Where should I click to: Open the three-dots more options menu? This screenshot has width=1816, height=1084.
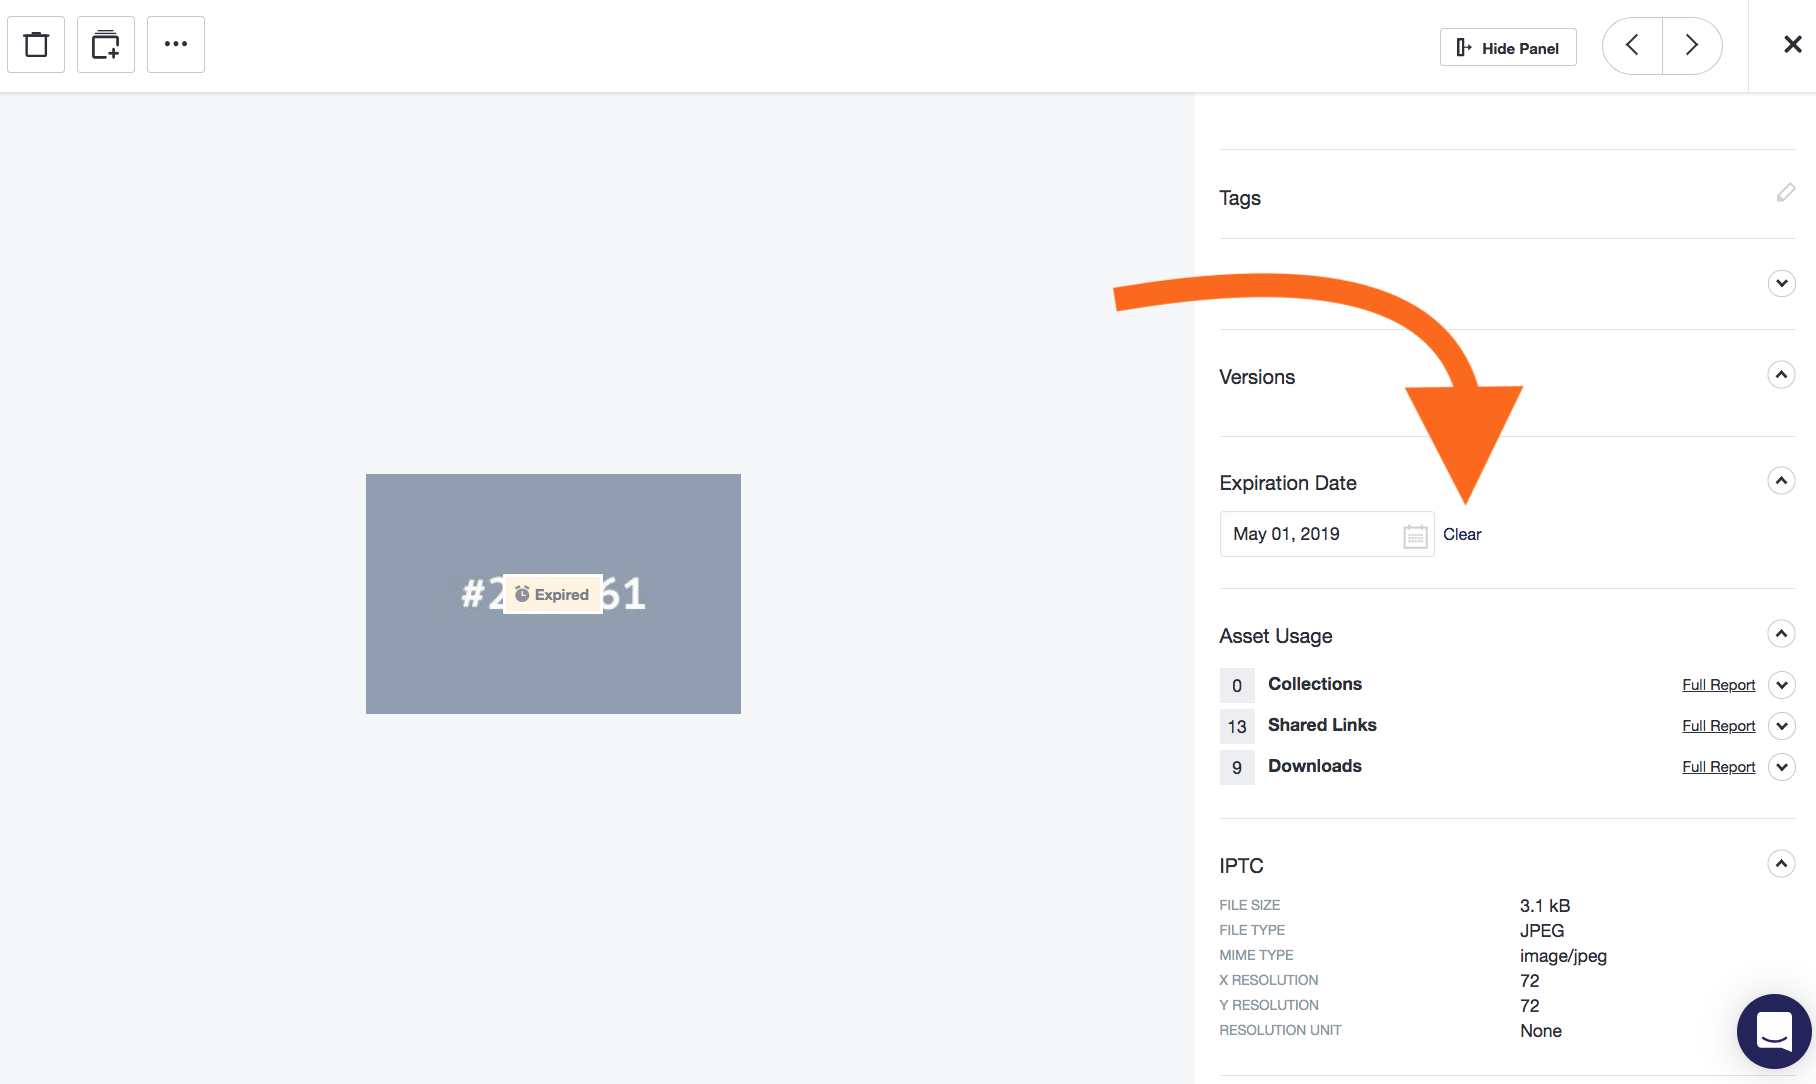(176, 44)
